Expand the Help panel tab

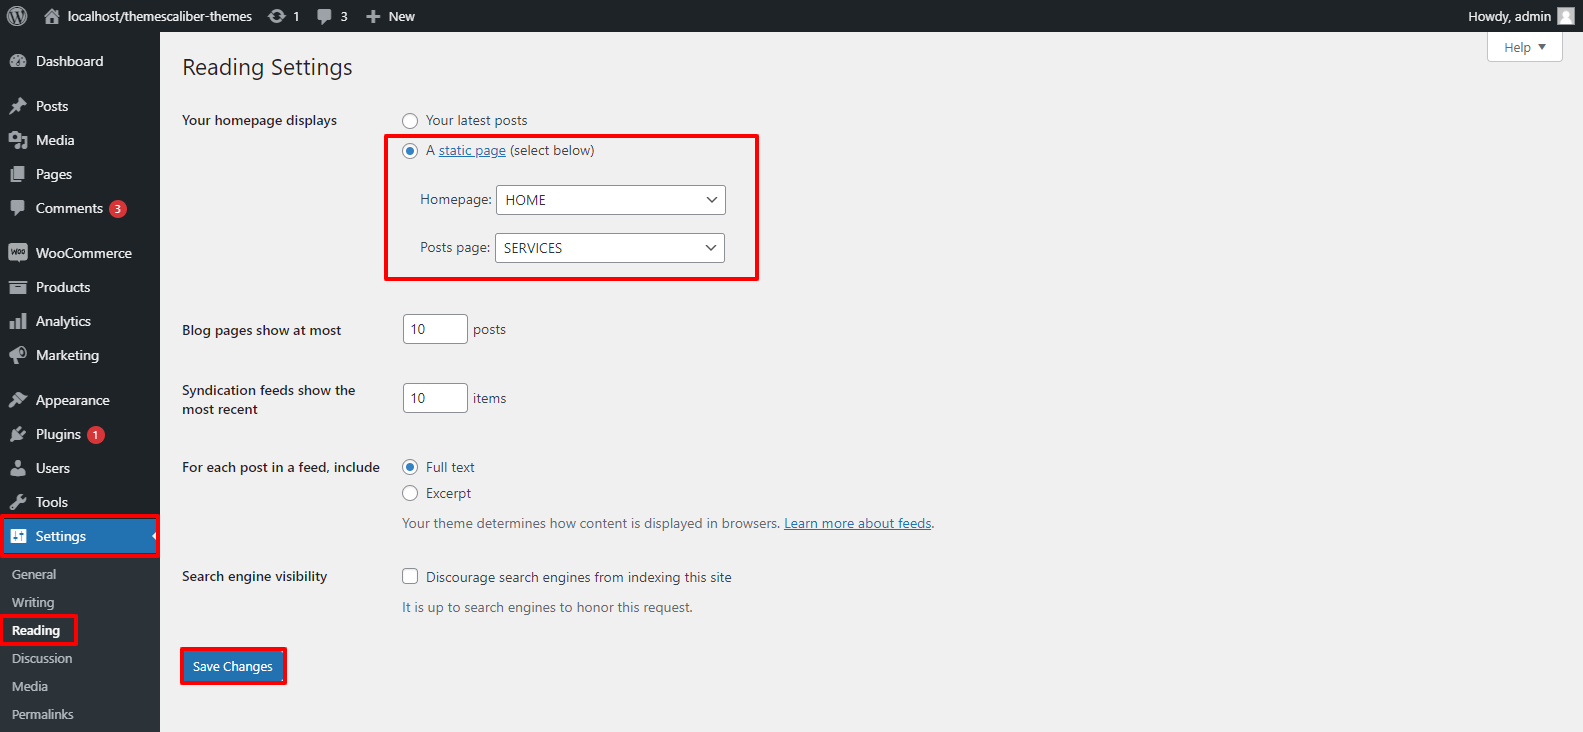(1524, 47)
